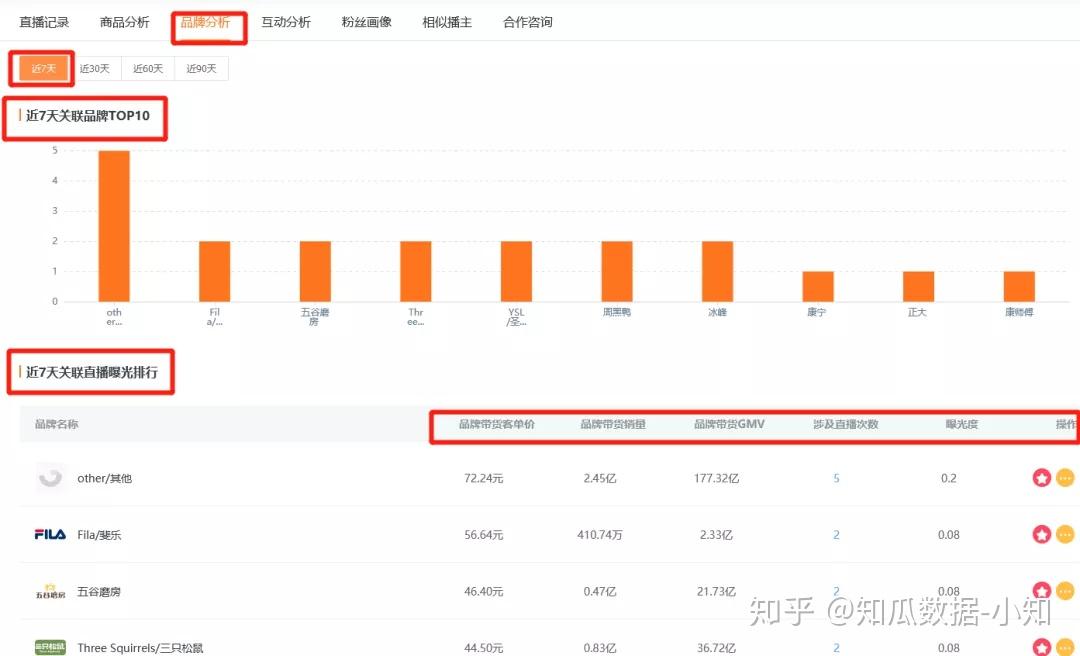Click the 0.83亿 sales cell
The image size is (1080, 656).
(600, 648)
